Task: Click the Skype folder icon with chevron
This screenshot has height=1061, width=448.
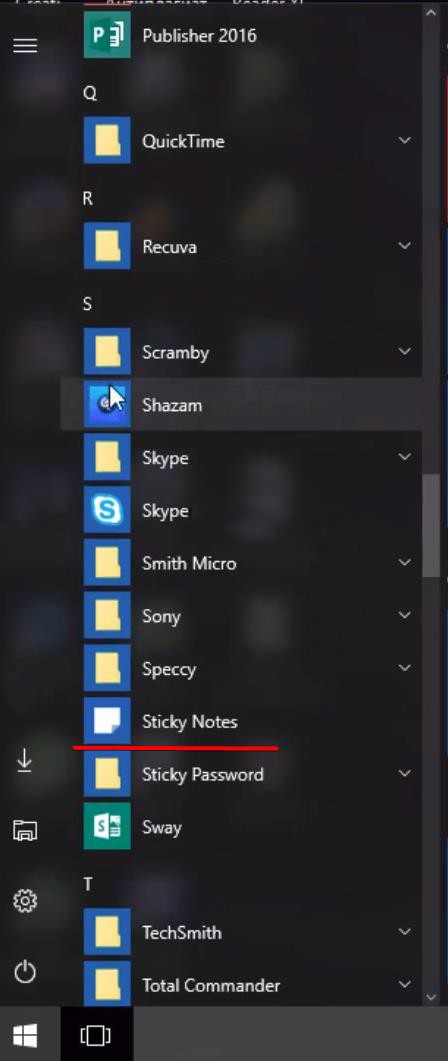Action: (107, 457)
